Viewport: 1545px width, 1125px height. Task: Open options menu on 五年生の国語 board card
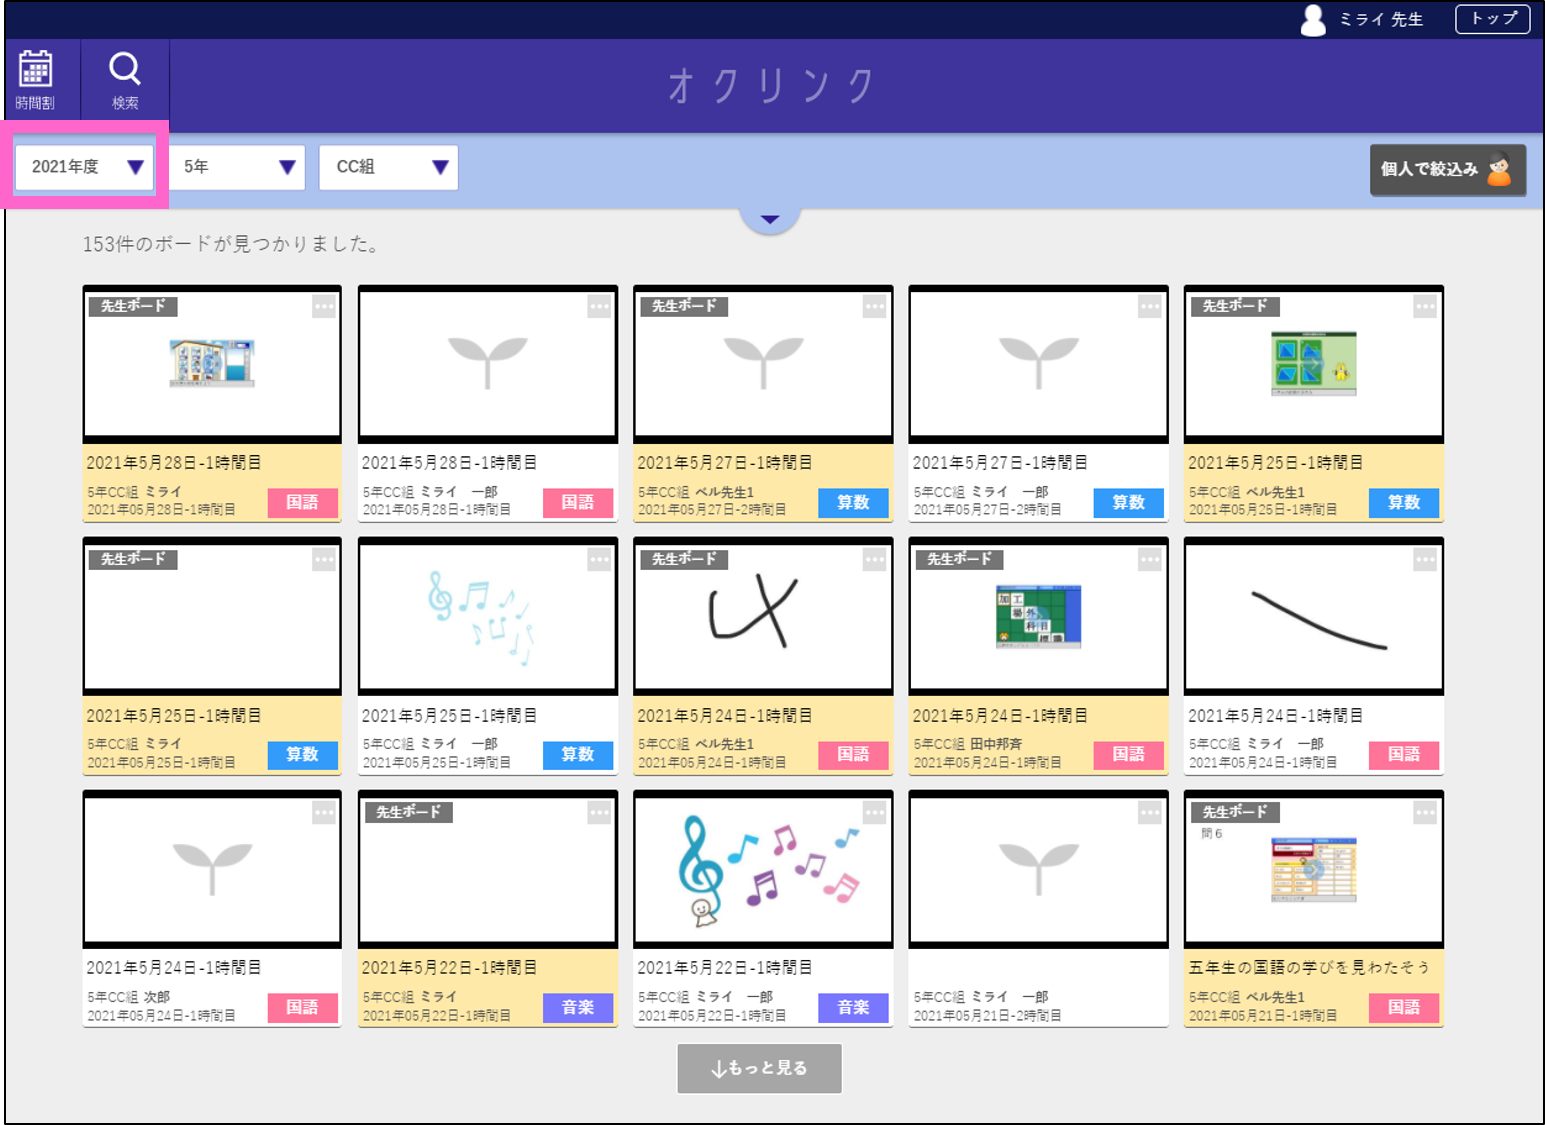click(x=1425, y=813)
